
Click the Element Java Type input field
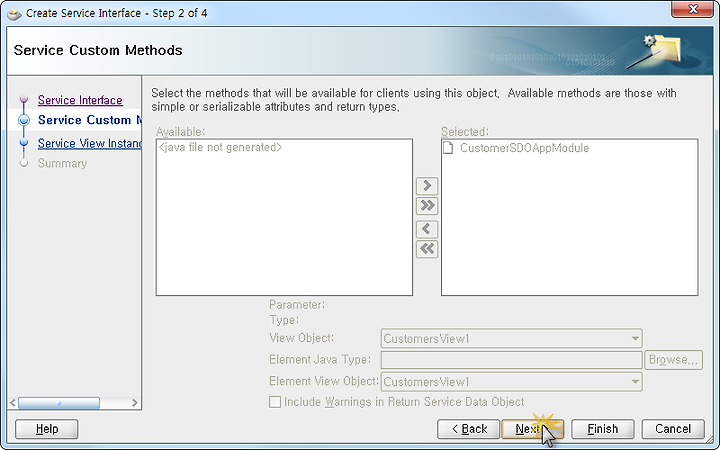pos(511,360)
